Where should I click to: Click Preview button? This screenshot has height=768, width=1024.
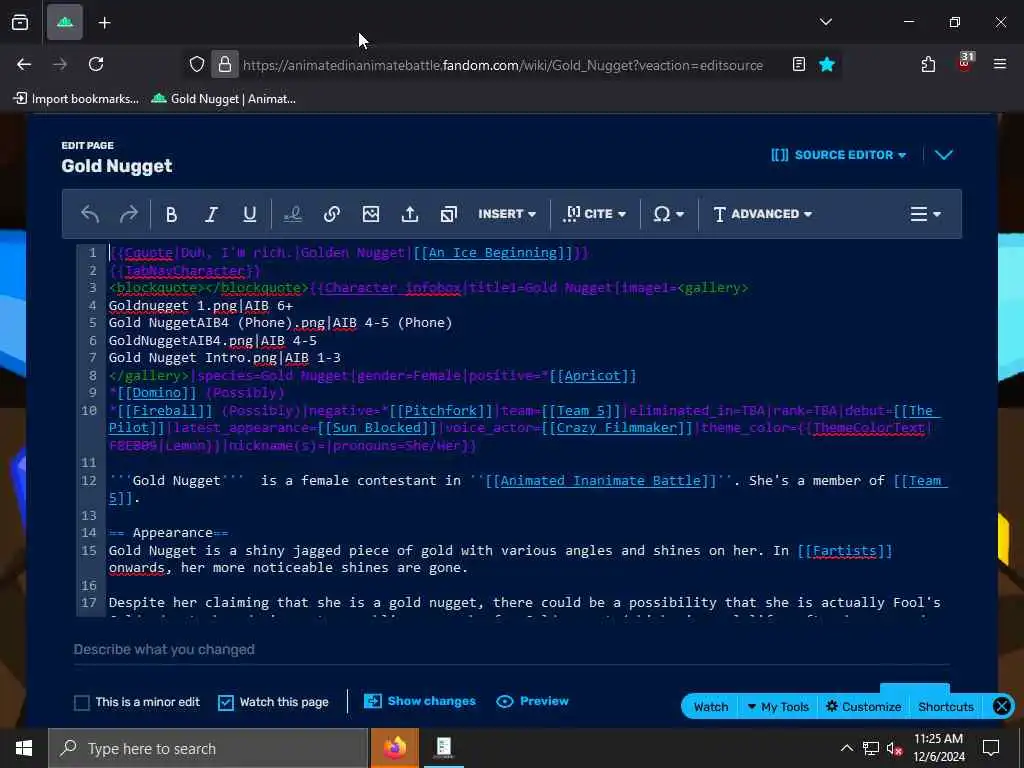click(x=532, y=701)
